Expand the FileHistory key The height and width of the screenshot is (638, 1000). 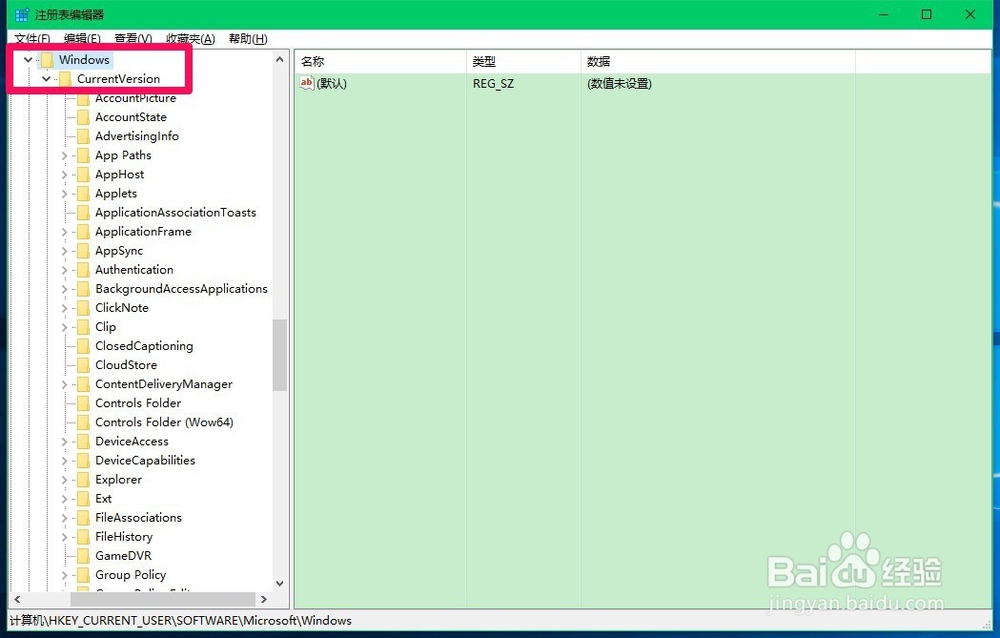pyautogui.click(x=64, y=537)
